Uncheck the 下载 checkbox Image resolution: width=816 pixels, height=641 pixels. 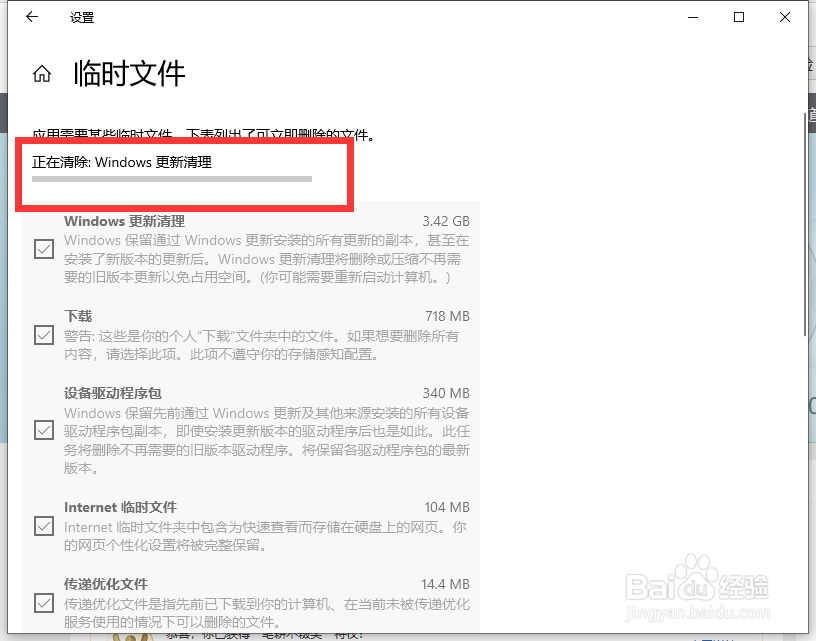[44, 335]
